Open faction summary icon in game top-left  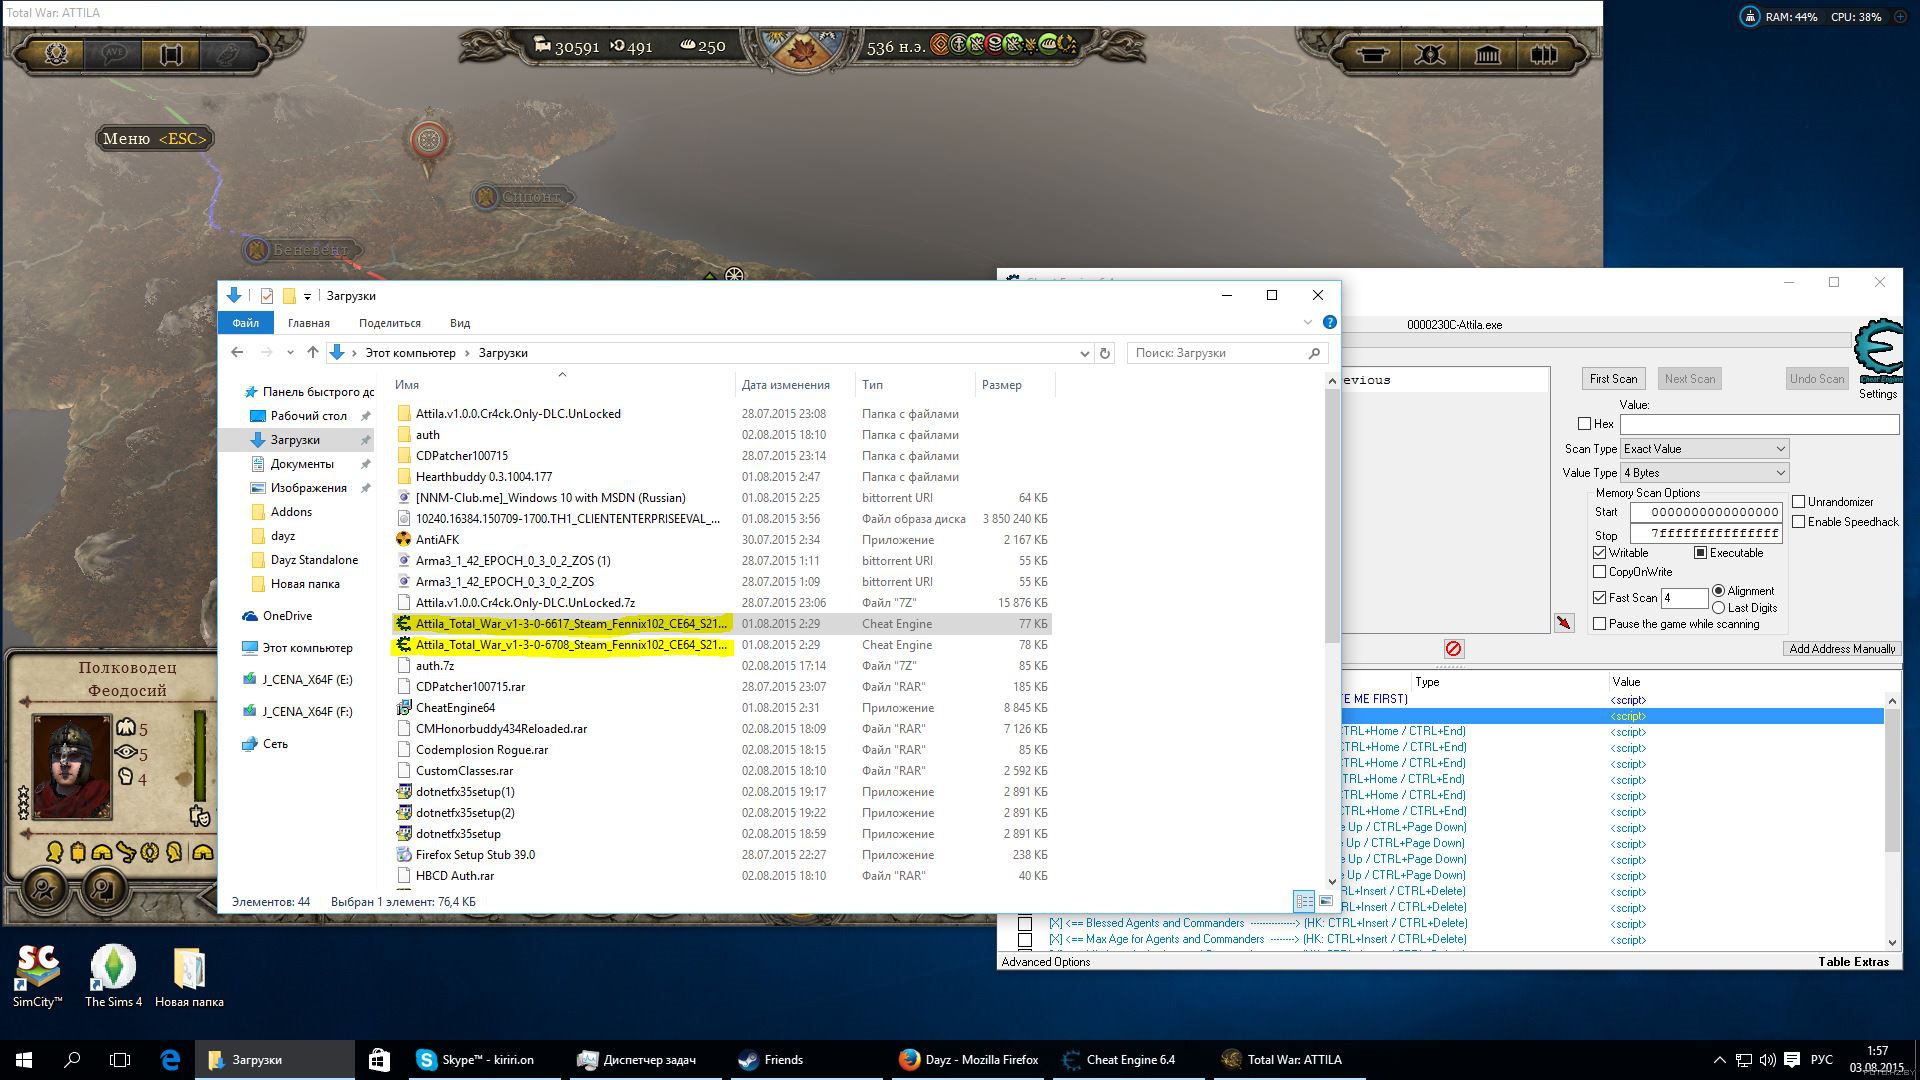coord(57,53)
